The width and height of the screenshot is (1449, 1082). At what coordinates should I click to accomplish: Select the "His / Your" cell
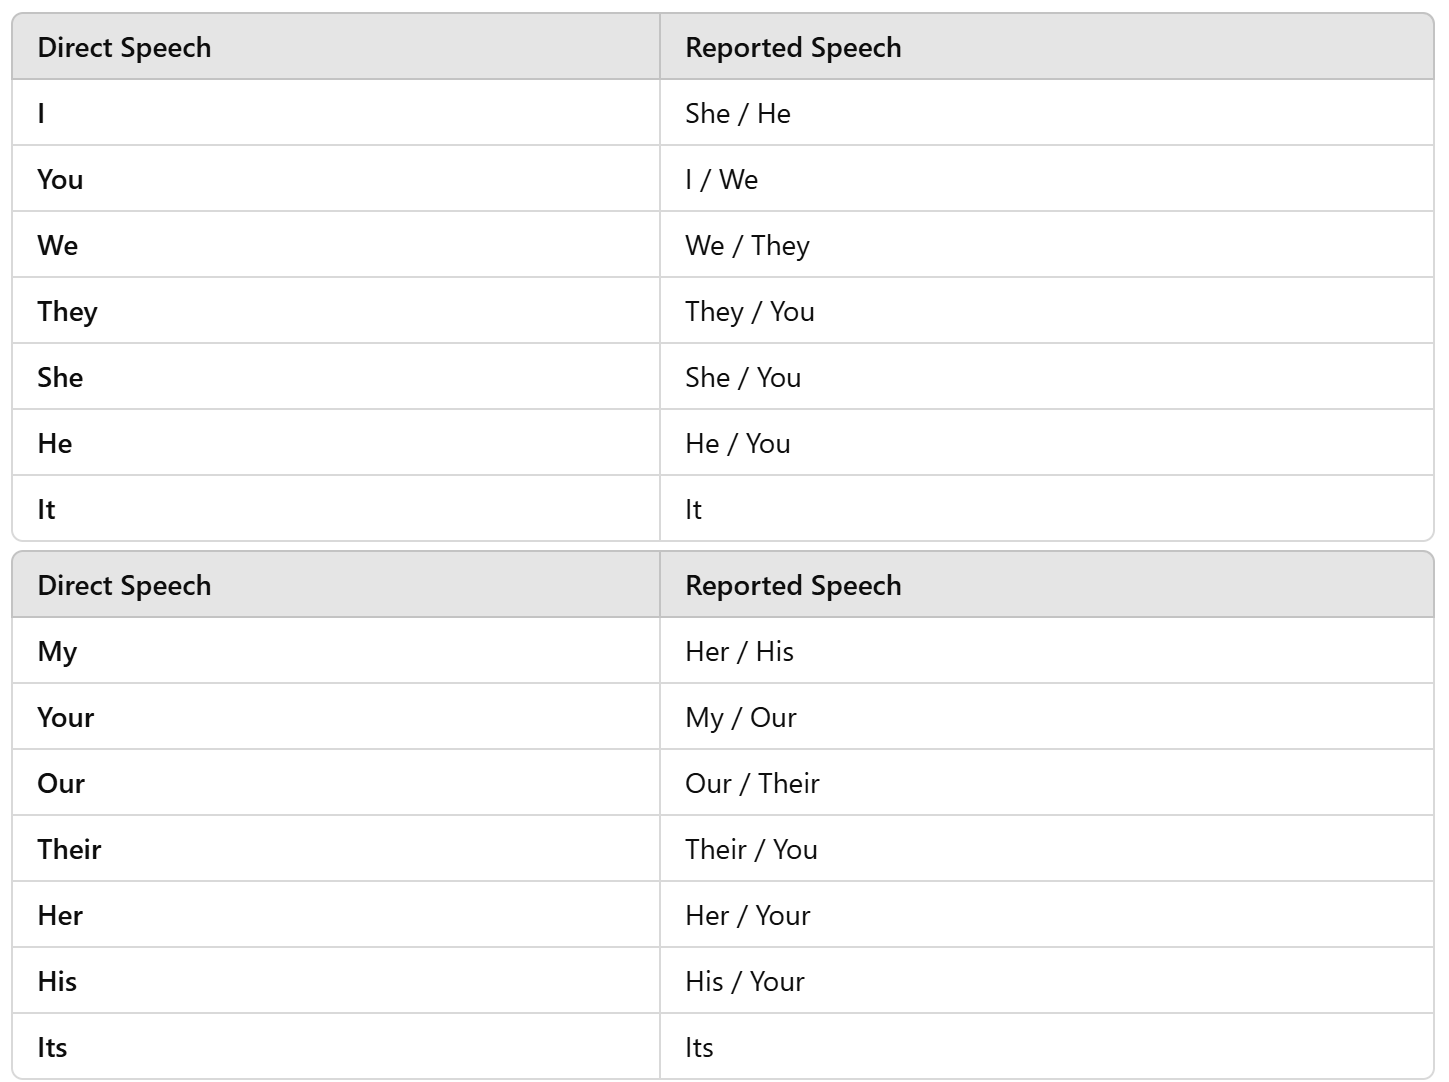pos(745,981)
